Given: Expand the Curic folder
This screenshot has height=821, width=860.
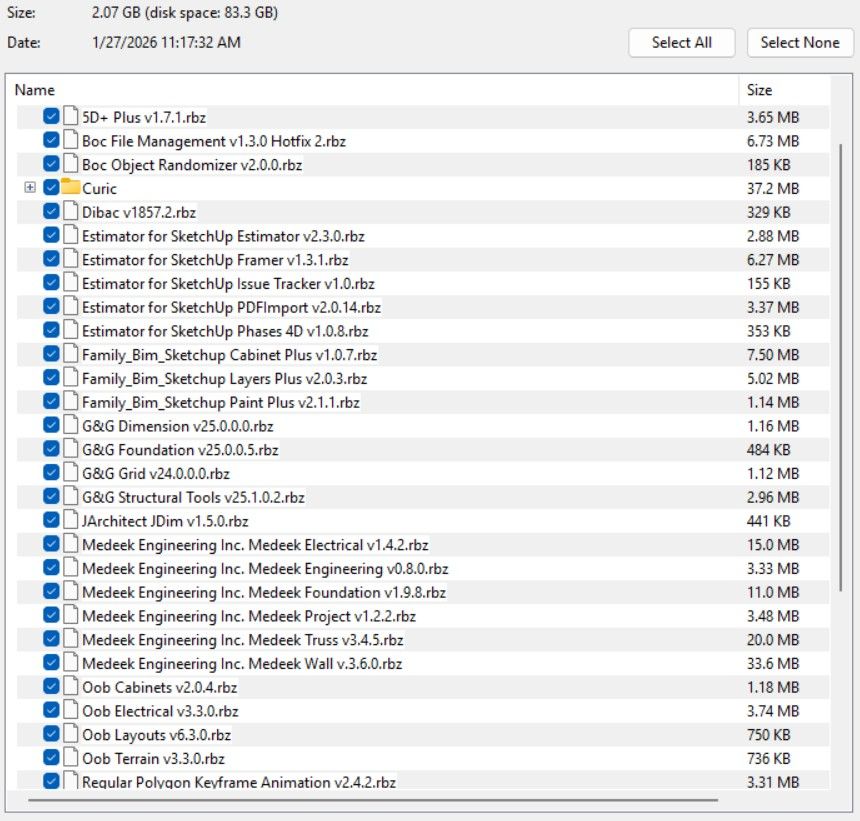Looking at the screenshot, I should (x=30, y=188).
